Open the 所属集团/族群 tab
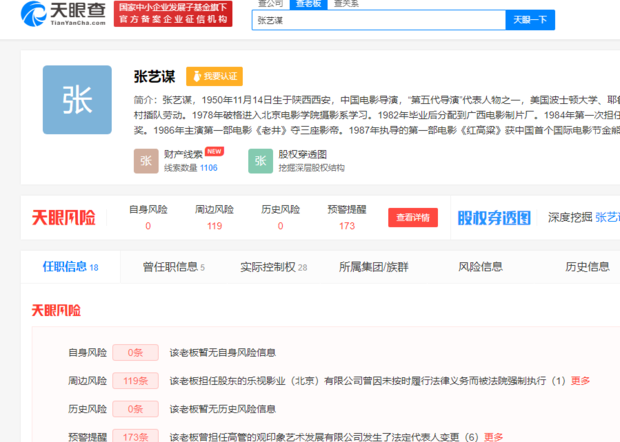620x442 pixels. pyautogui.click(x=373, y=267)
